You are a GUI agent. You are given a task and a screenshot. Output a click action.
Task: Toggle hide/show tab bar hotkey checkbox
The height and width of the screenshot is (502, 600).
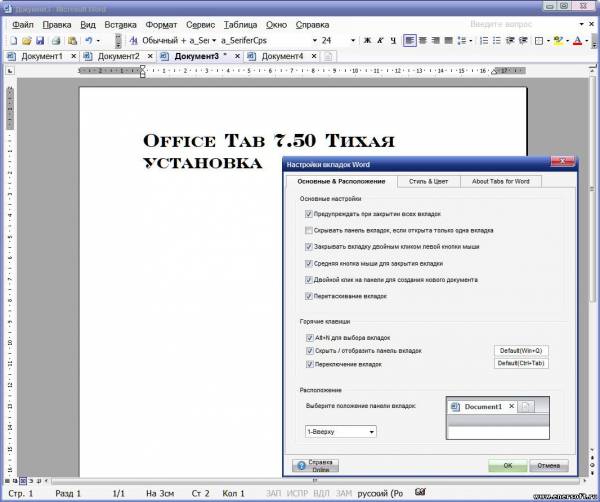tap(310, 351)
